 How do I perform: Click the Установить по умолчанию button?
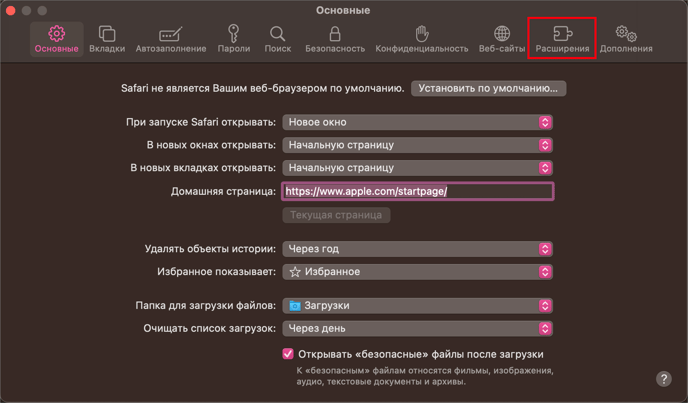pos(488,88)
